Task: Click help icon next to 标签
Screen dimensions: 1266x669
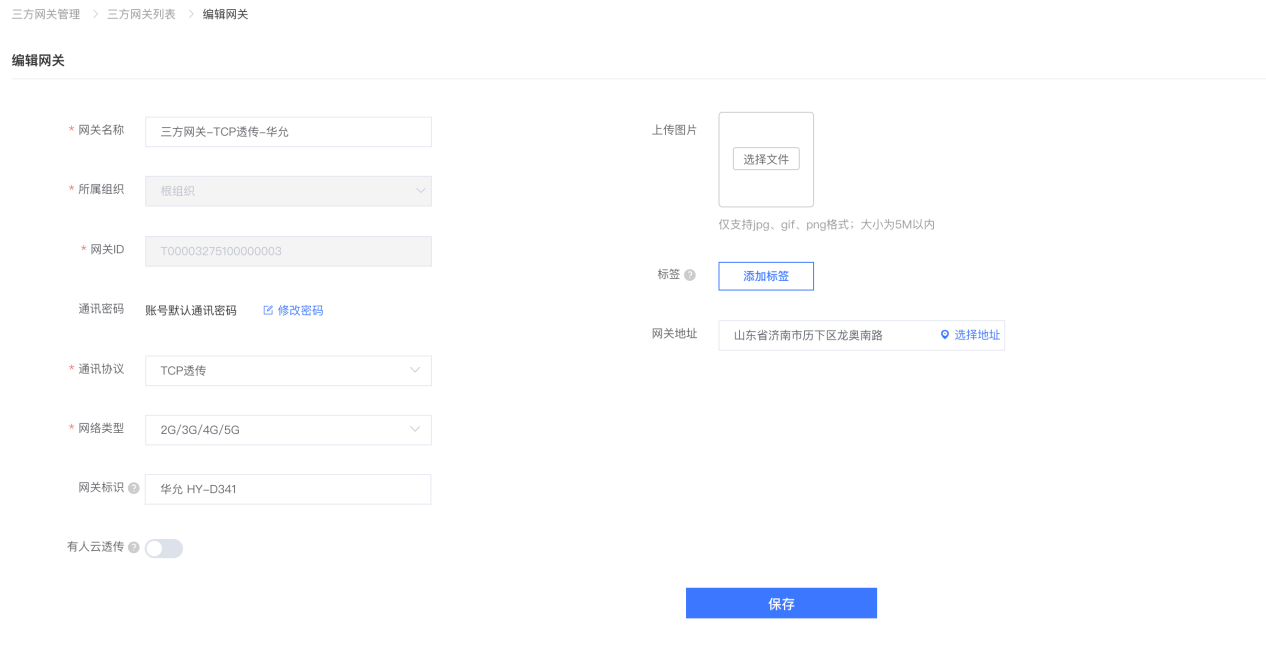Action: click(690, 275)
